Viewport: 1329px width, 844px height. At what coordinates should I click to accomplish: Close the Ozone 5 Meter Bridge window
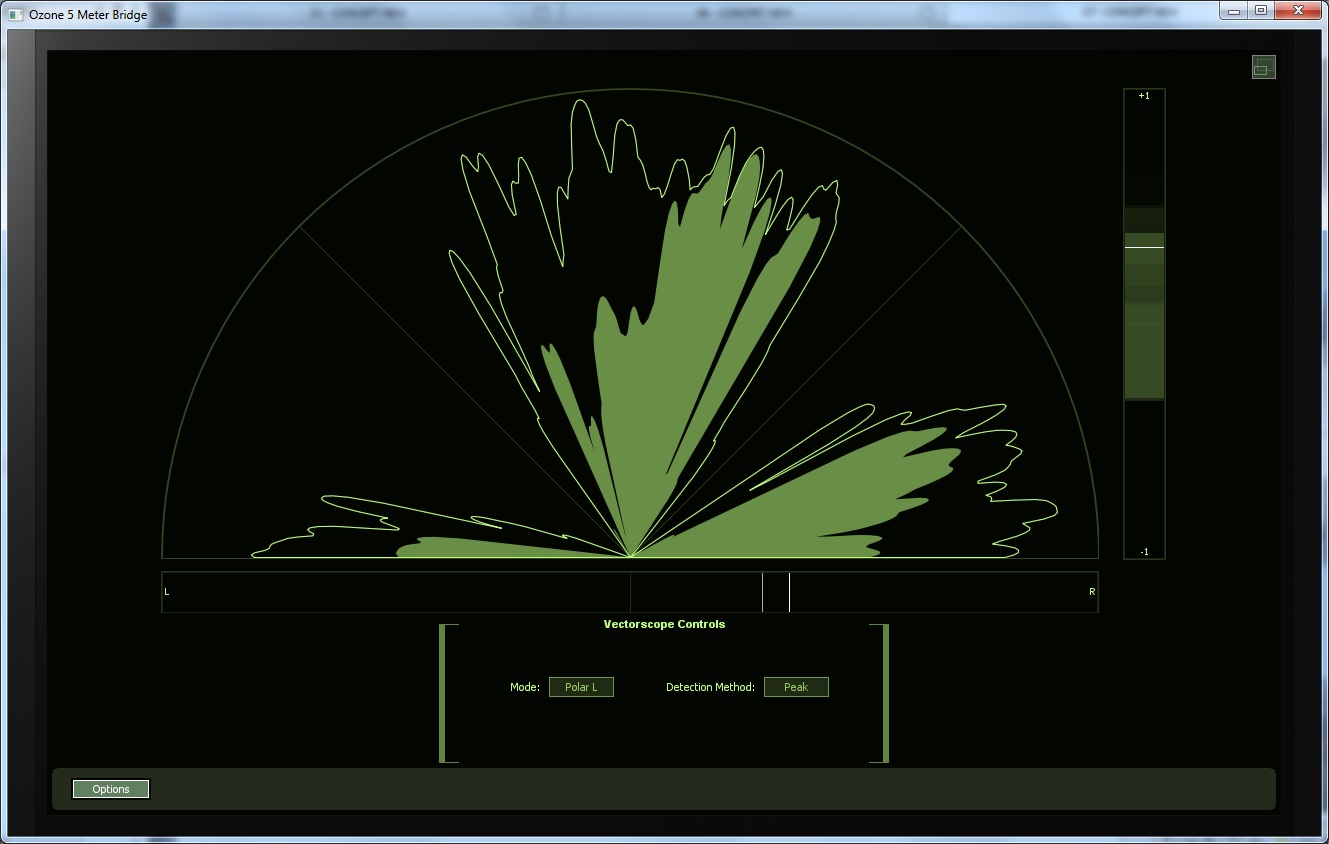[1297, 10]
